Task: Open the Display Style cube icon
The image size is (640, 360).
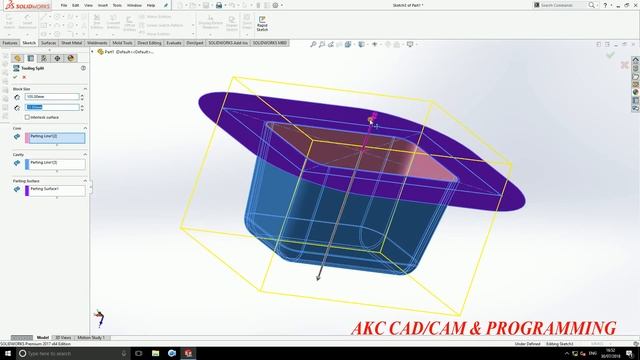Action: pos(361,44)
